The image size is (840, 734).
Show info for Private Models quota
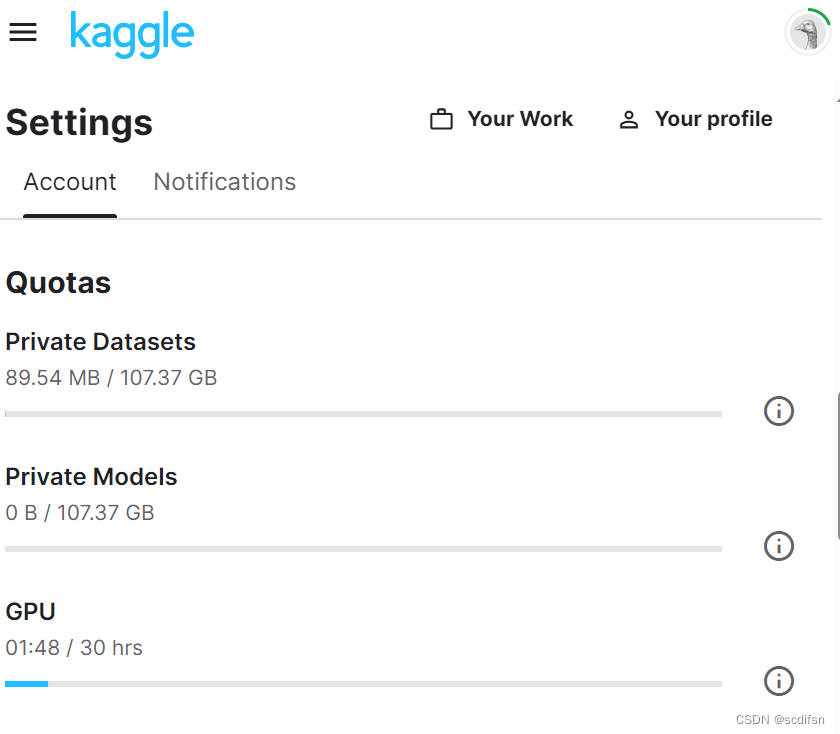pos(778,546)
